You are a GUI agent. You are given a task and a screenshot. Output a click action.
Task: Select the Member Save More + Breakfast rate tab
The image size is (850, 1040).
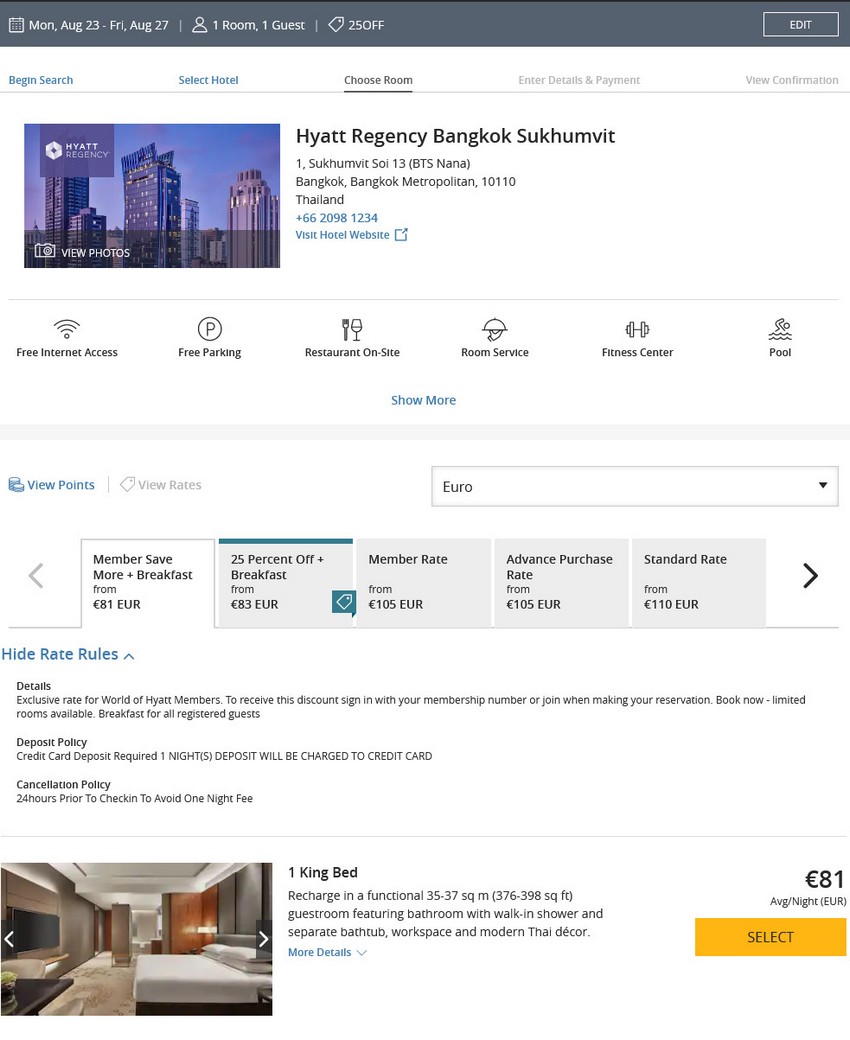click(x=148, y=582)
